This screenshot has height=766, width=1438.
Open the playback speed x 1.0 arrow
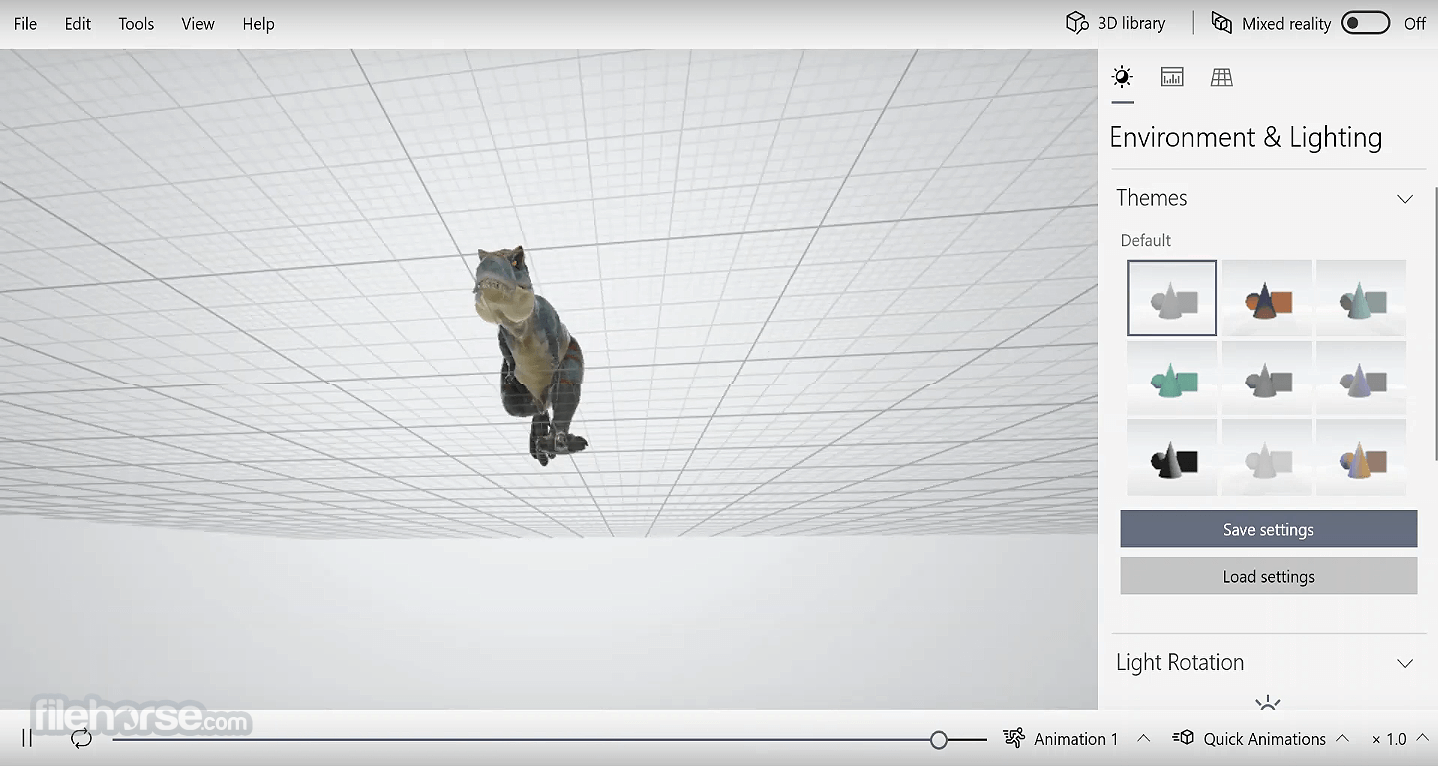(1423, 738)
